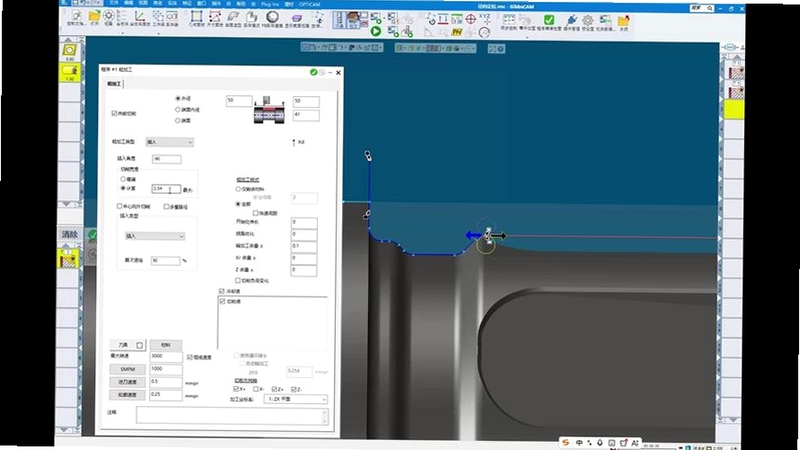
Task: Click the gear icon beside the open folder
Action: tap(109, 16)
